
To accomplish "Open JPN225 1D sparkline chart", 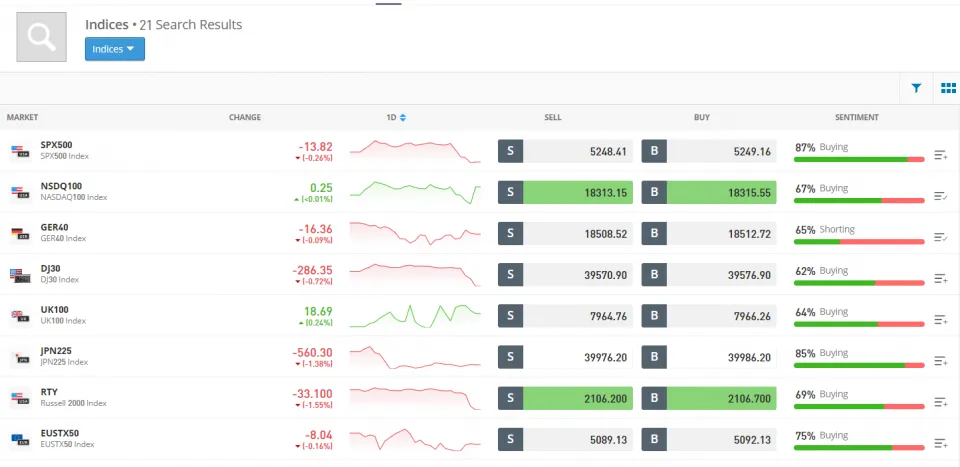I will click(415, 357).
